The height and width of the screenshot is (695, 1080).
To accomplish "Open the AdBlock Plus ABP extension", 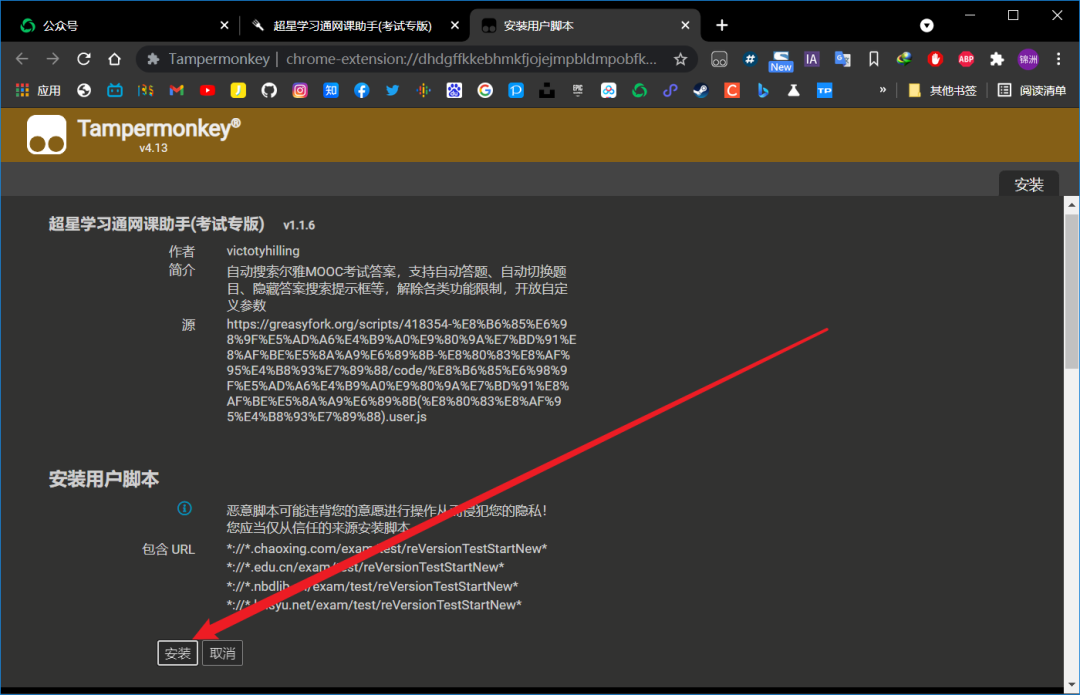I will (966, 59).
